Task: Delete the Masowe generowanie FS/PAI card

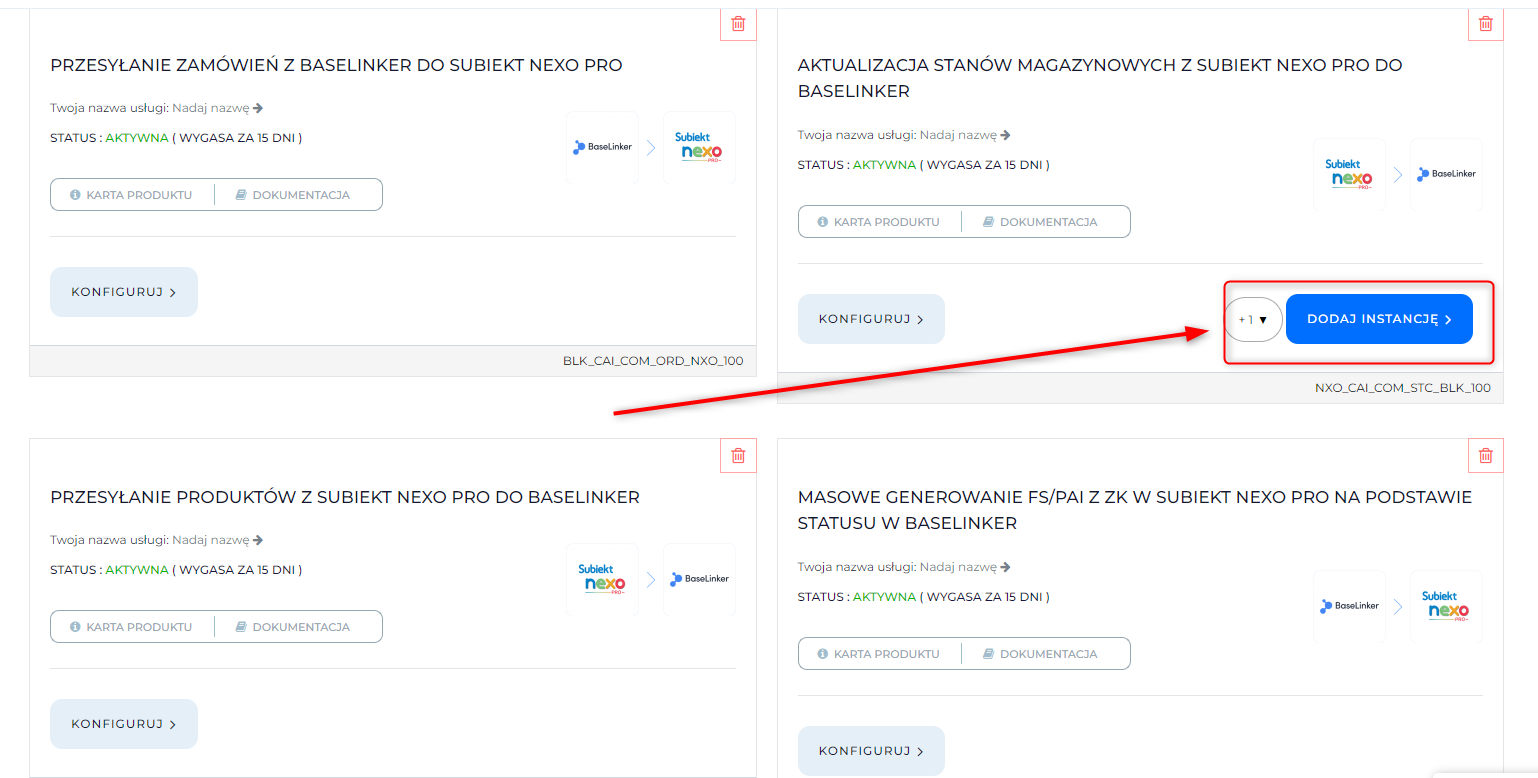Action: pos(1485,455)
